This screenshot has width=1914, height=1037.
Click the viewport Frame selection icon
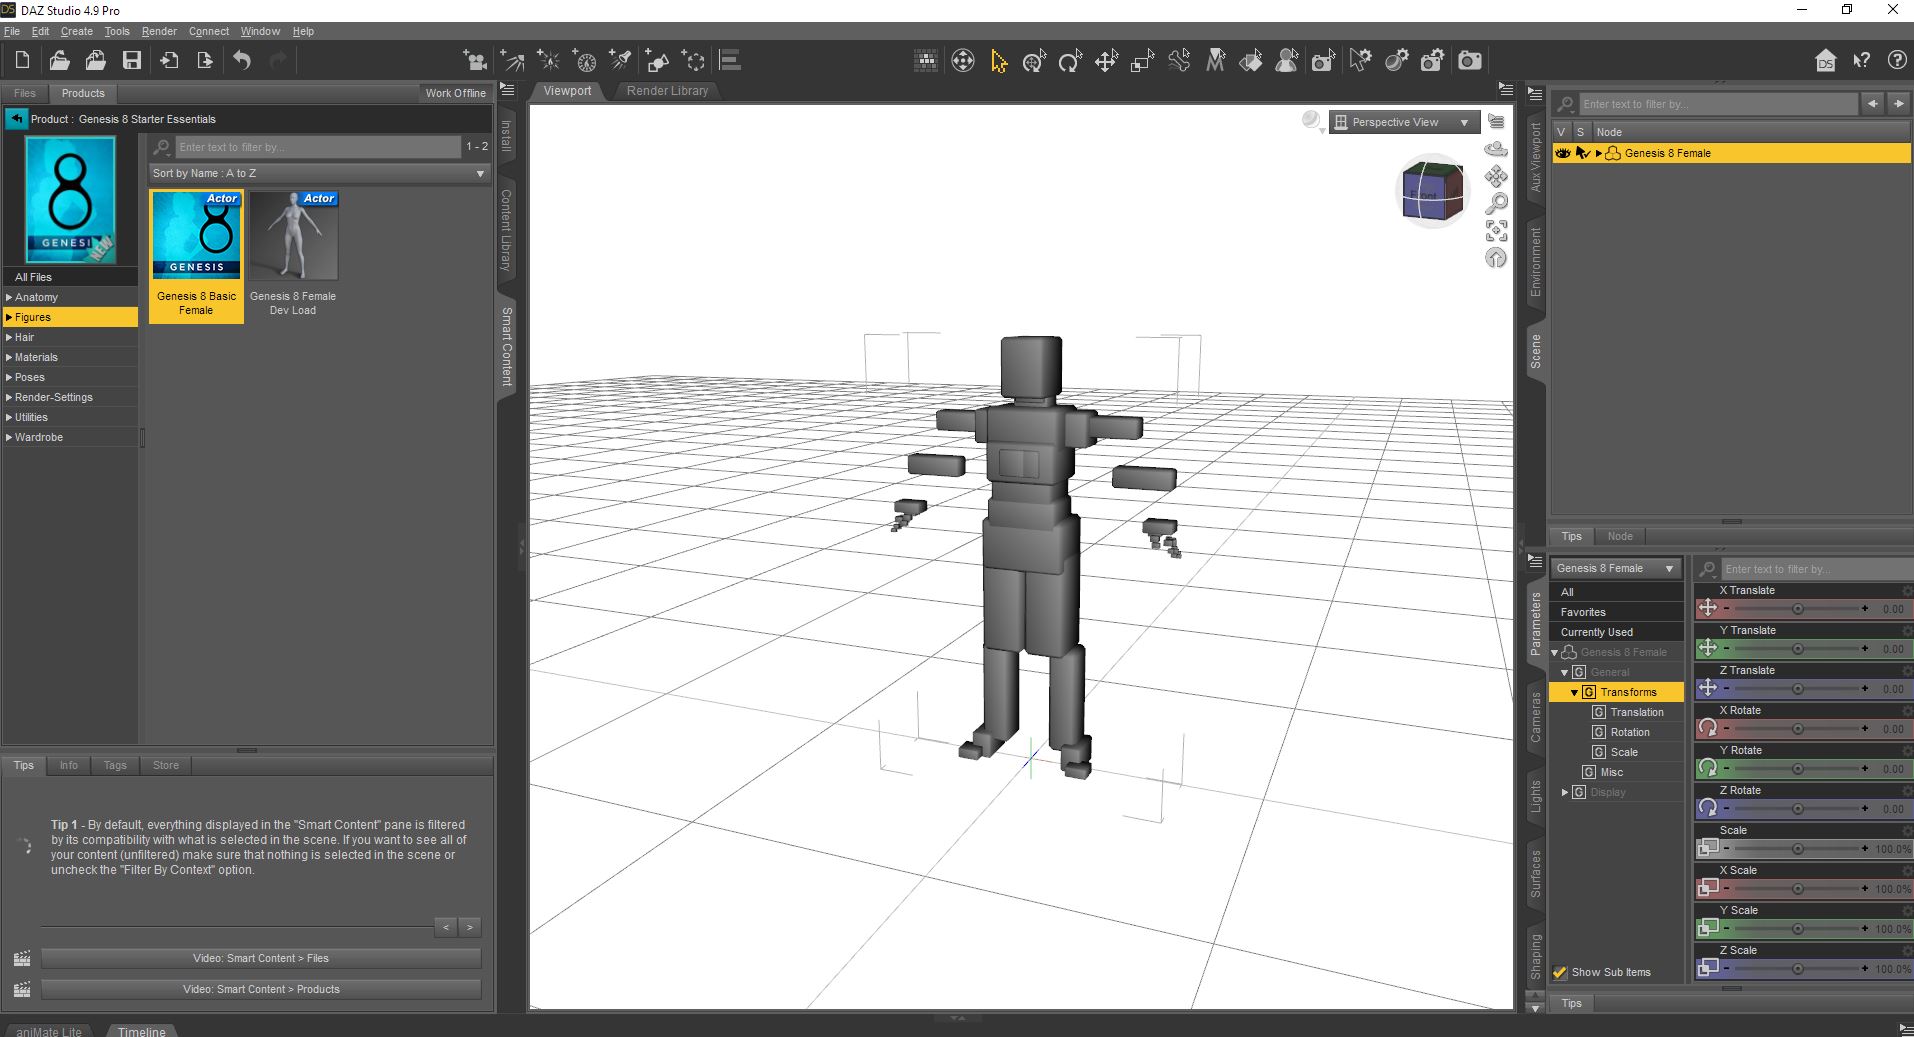point(1496,231)
